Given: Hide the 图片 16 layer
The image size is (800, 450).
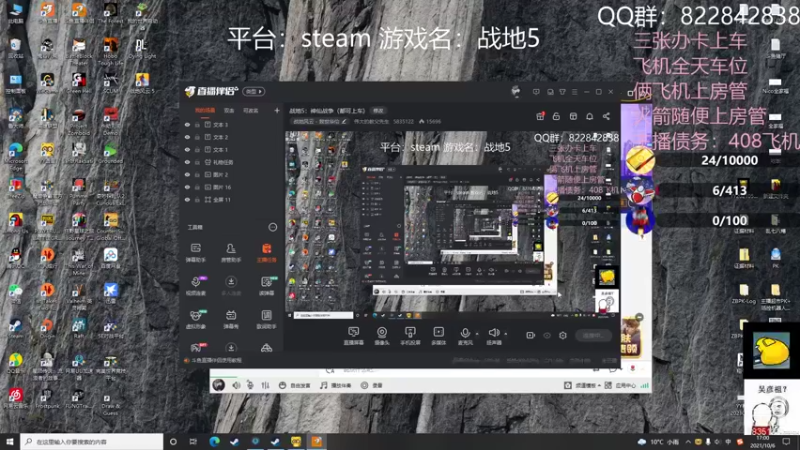Looking at the screenshot, I should tap(187, 187).
